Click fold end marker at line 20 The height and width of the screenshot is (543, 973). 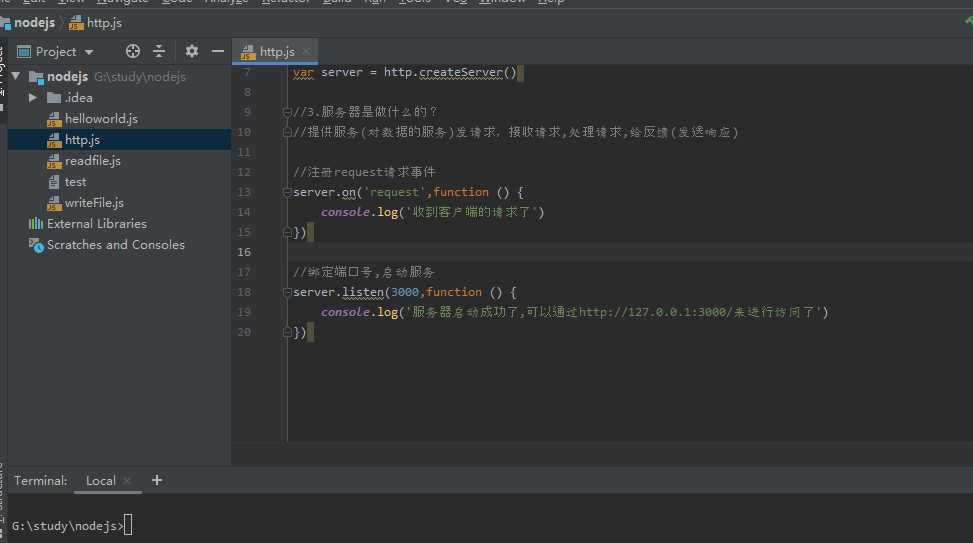point(287,332)
